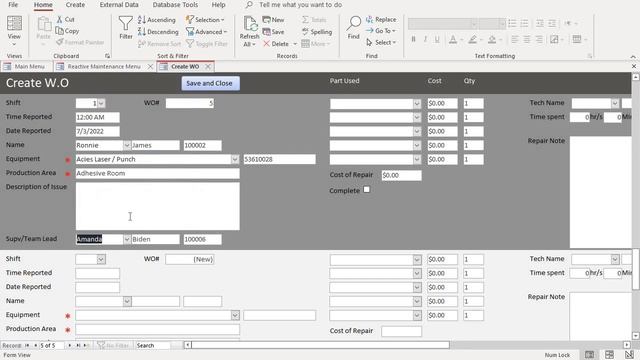Click the Save and Close button

click(211, 83)
